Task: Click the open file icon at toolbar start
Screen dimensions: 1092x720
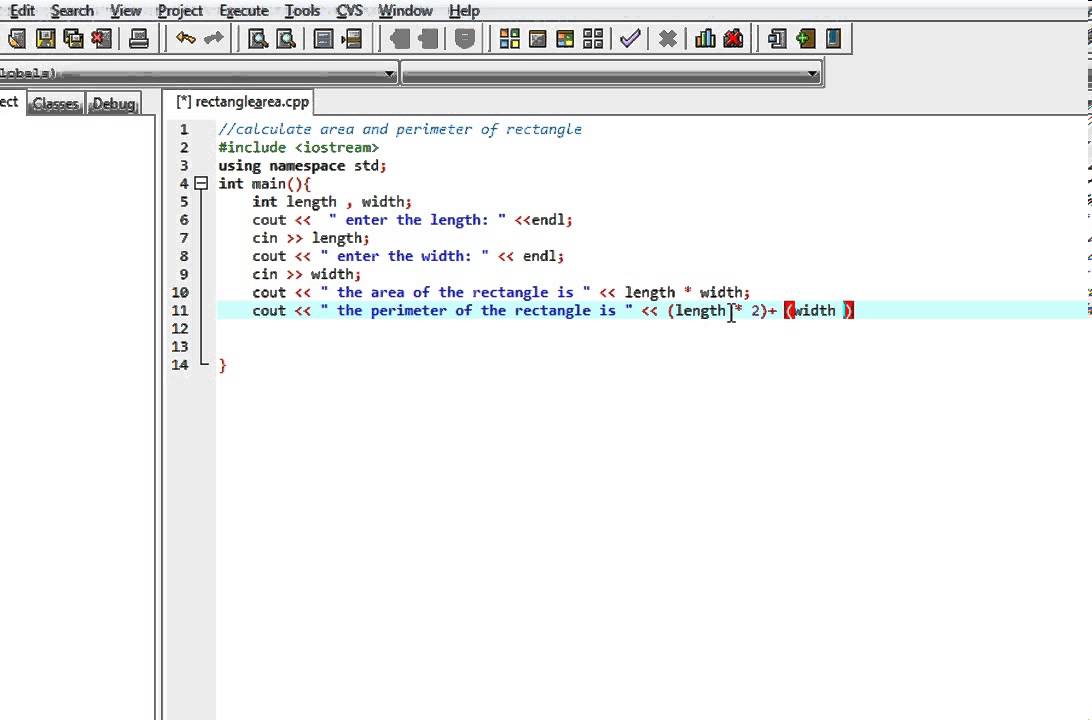Action: point(17,38)
